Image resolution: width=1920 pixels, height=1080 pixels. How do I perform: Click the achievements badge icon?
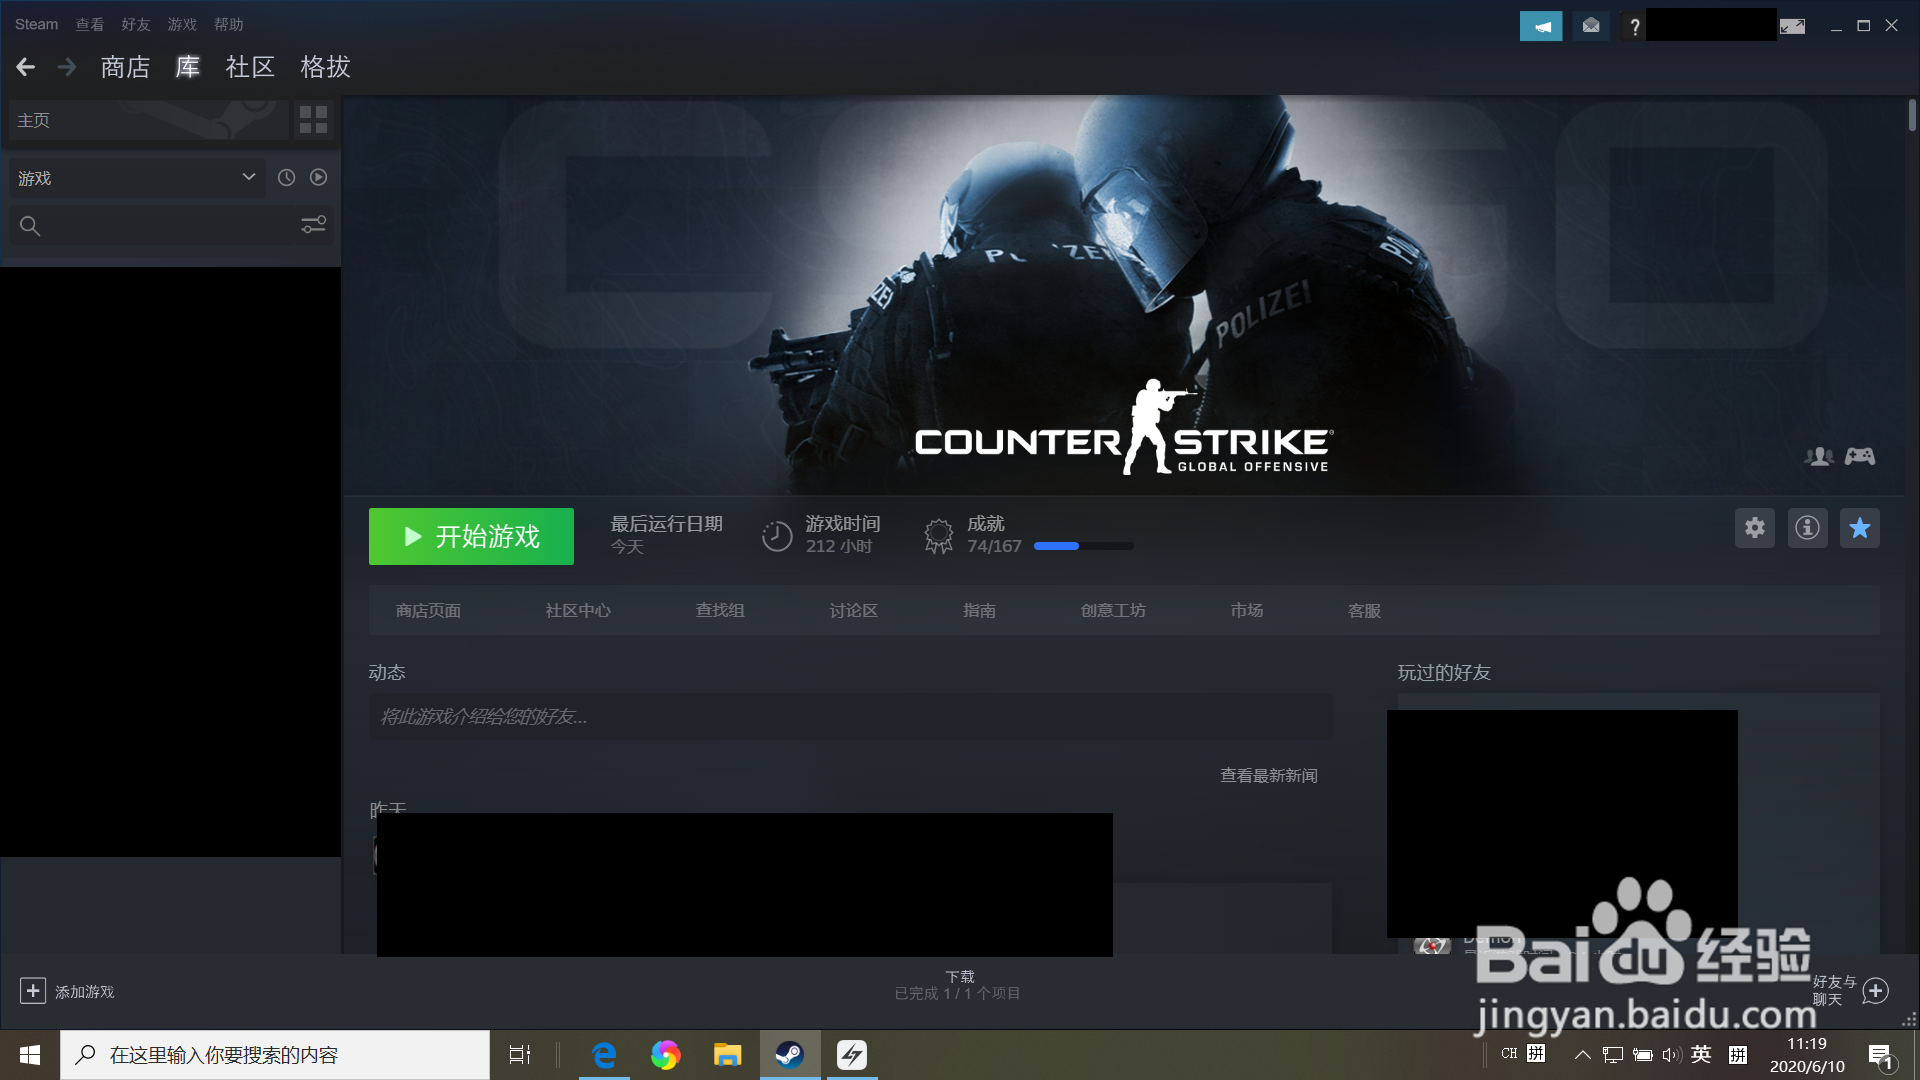pos(938,536)
